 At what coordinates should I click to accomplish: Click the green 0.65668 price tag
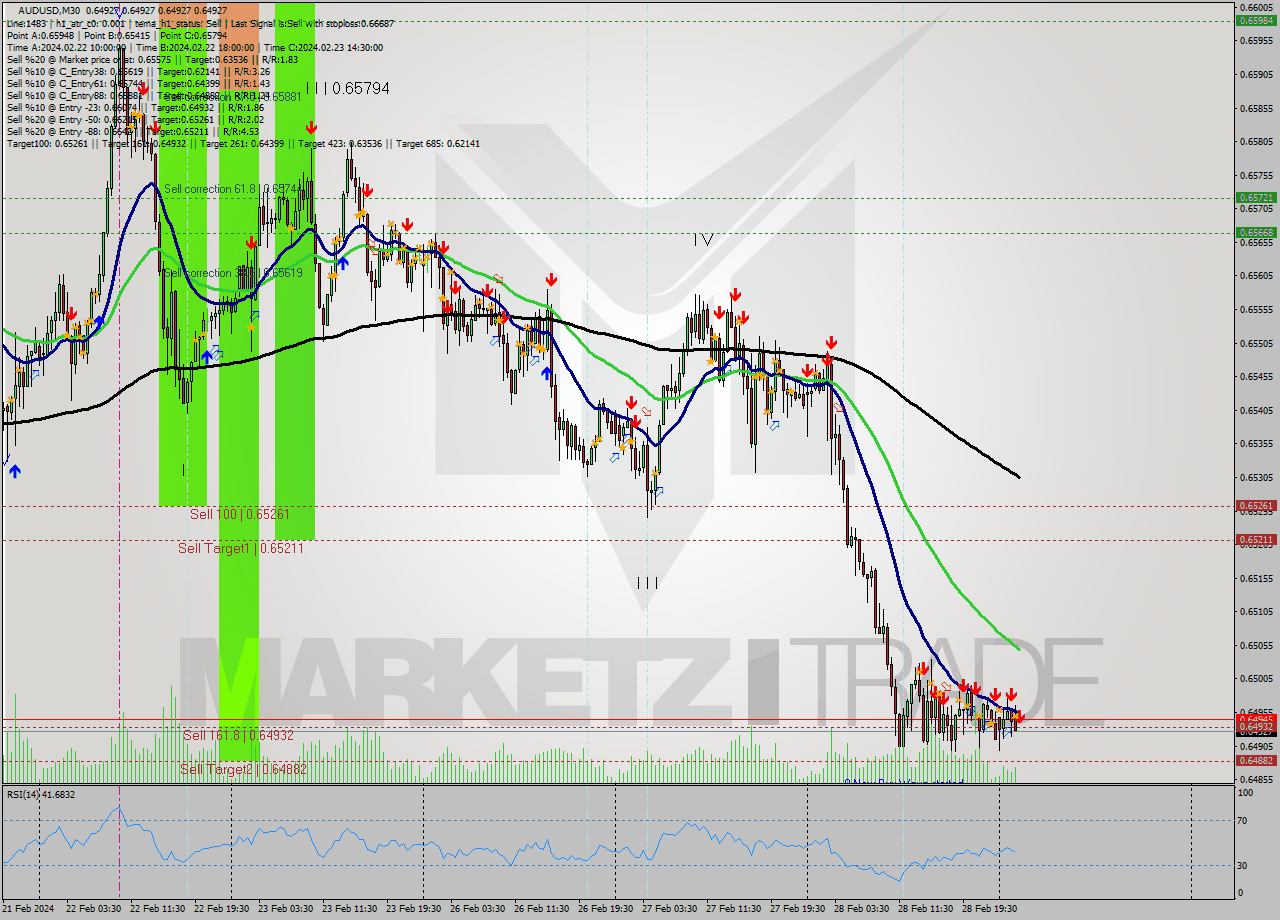point(1256,232)
